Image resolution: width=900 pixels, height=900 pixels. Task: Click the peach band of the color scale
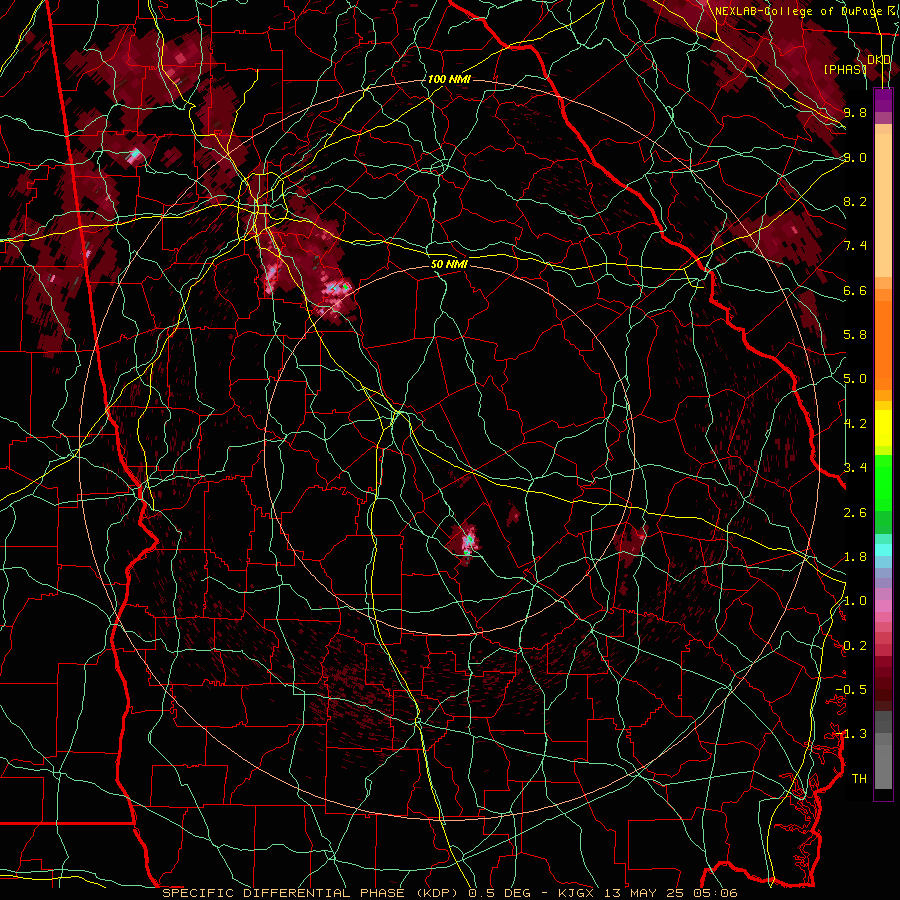pos(883,207)
